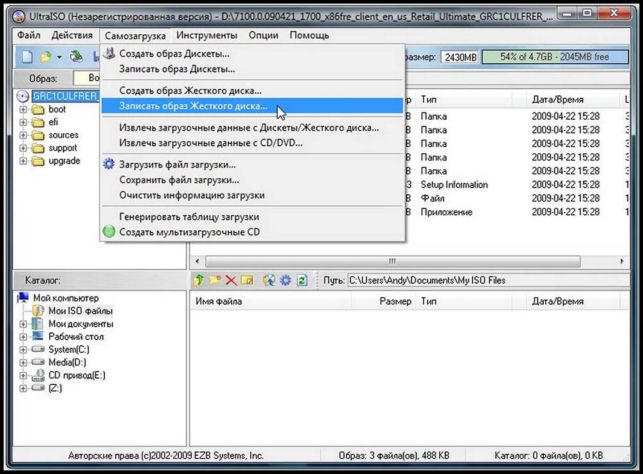Choose Создать образ Жесткого диска
643x474 pixels.
click(252, 90)
